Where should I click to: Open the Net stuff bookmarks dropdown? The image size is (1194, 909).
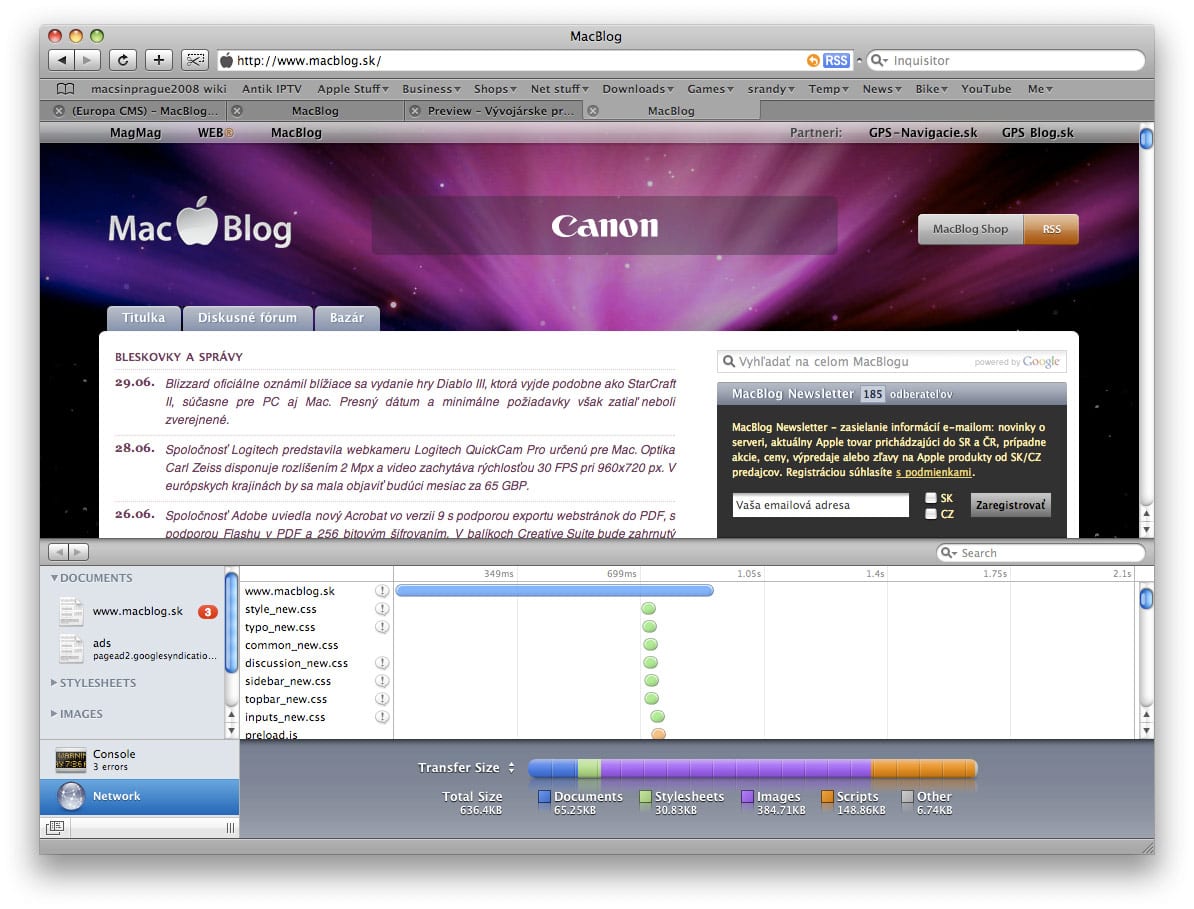click(560, 88)
